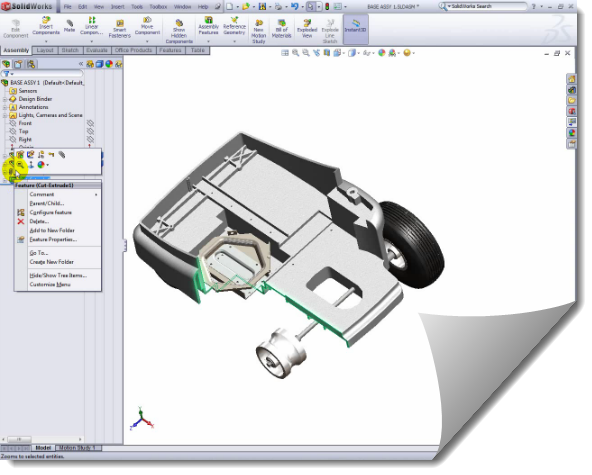Screen dimensions: 592x475
Task: Click the New document icon
Action: (x=230, y=6)
